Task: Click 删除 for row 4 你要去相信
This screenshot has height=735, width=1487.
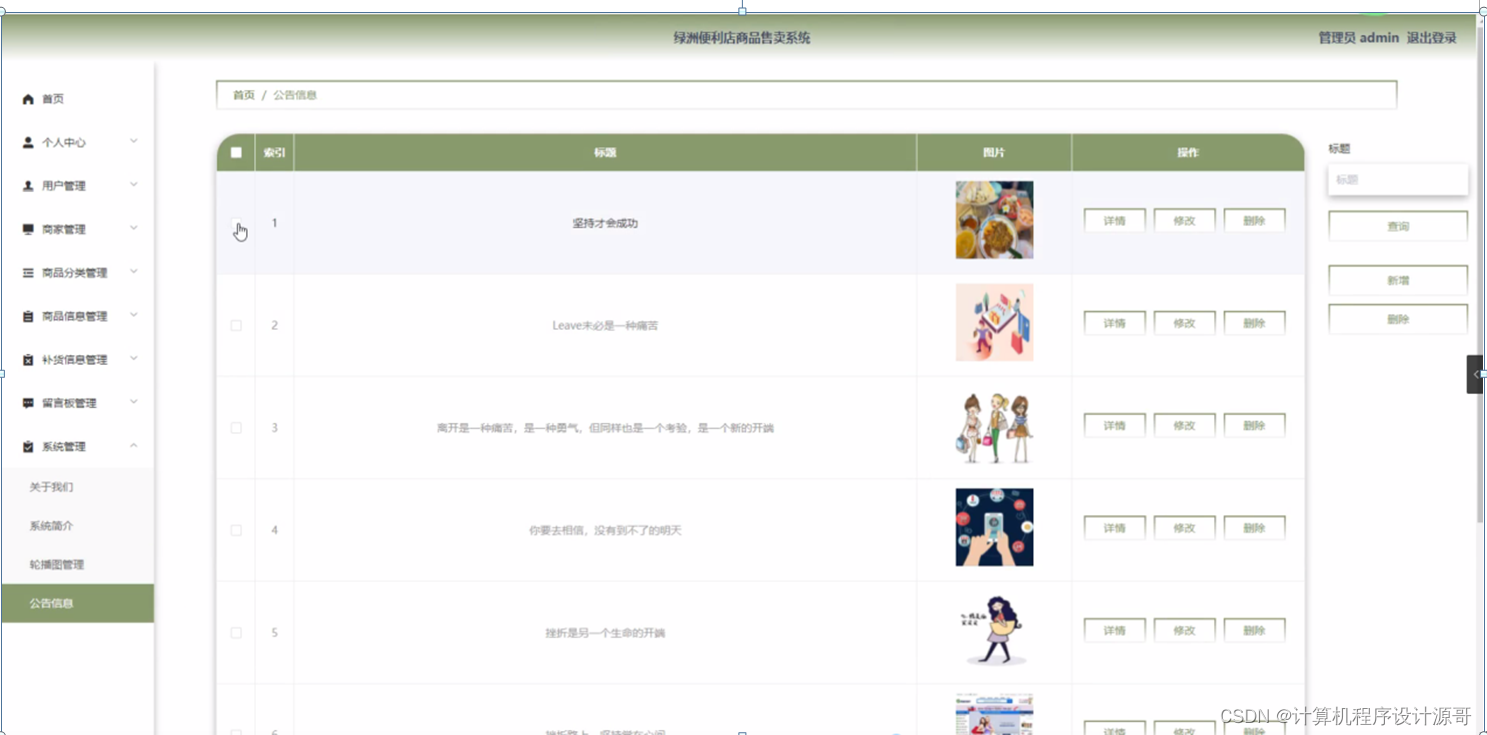Action: [1255, 528]
